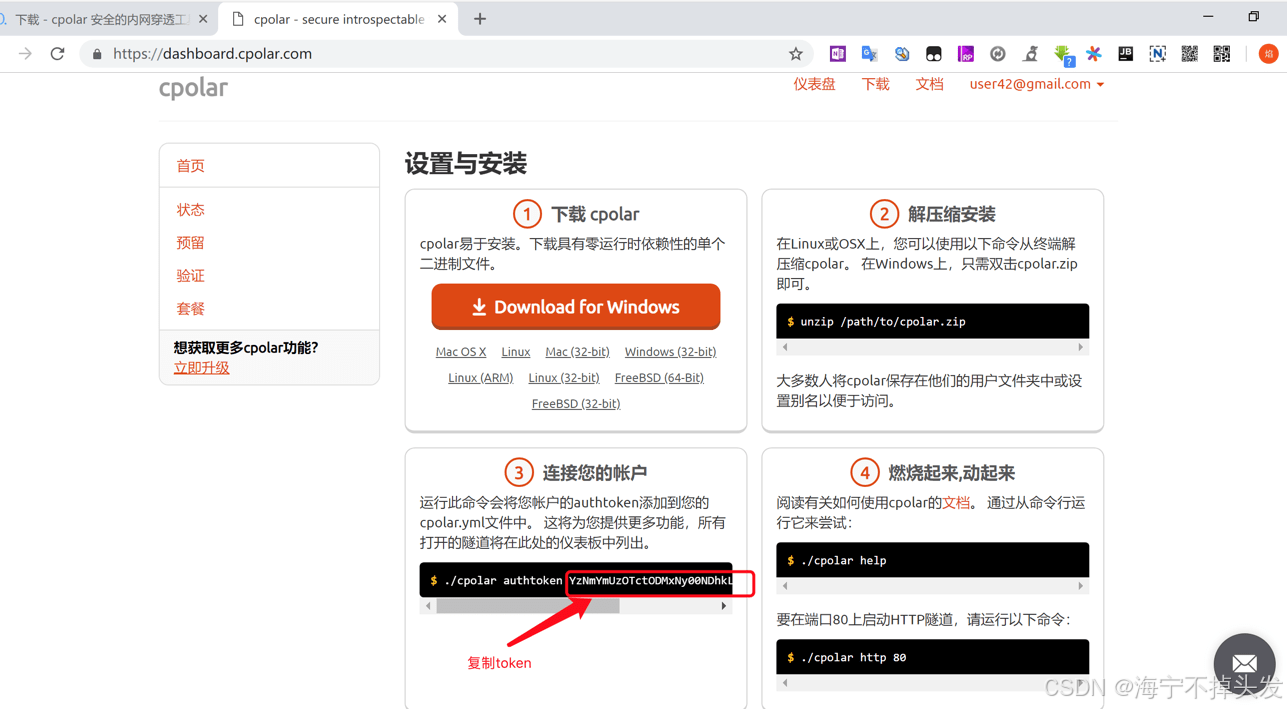
Task: Click the unzip box scrollbar right arrow
Action: 1081,348
